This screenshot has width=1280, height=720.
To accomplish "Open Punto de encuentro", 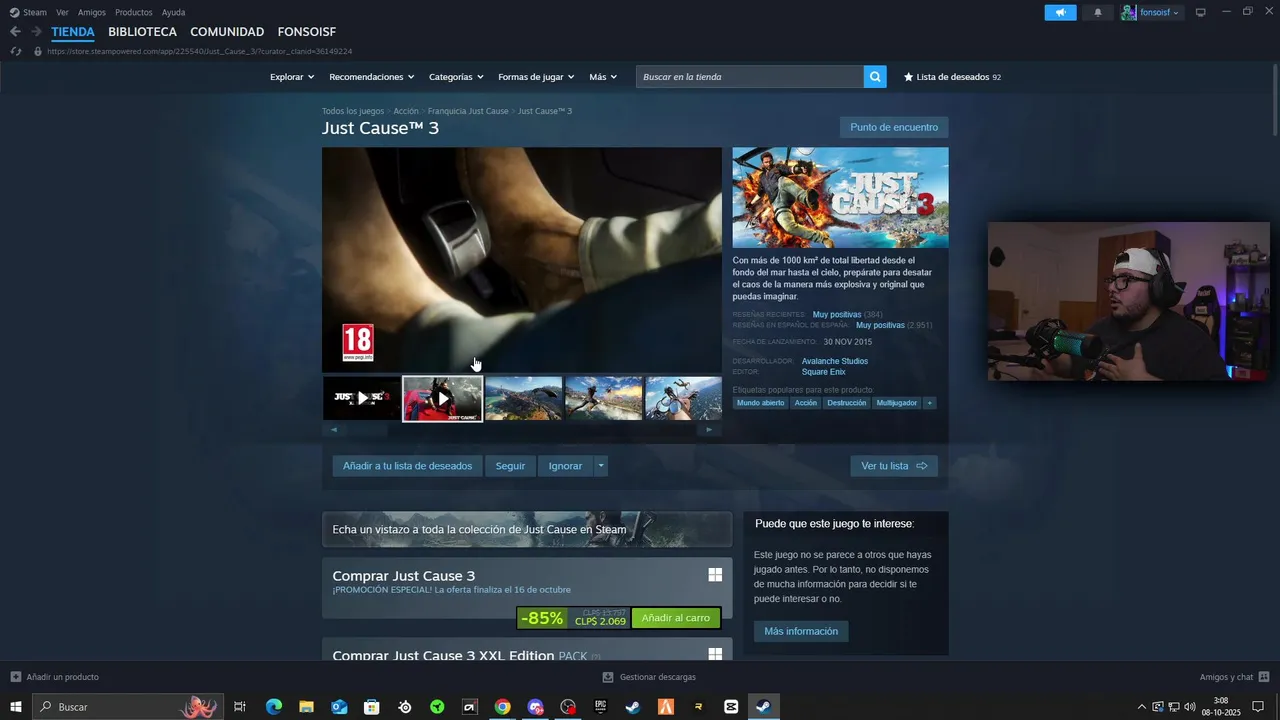I will 894,127.
